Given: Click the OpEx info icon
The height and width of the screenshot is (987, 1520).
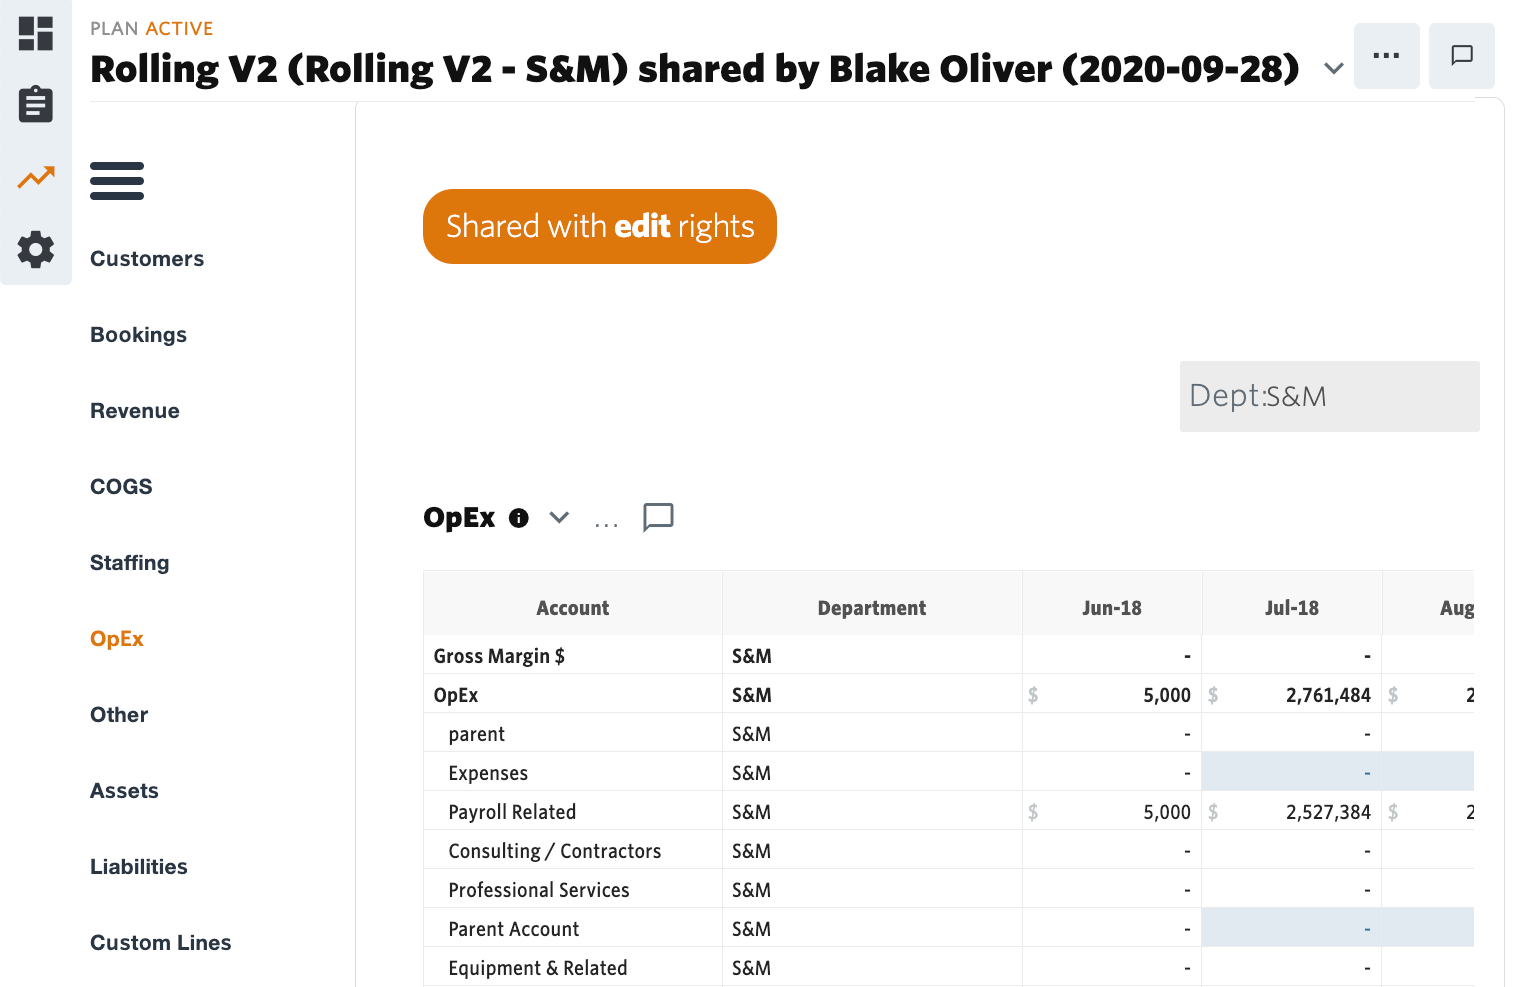Looking at the screenshot, I should coord(518,518).
